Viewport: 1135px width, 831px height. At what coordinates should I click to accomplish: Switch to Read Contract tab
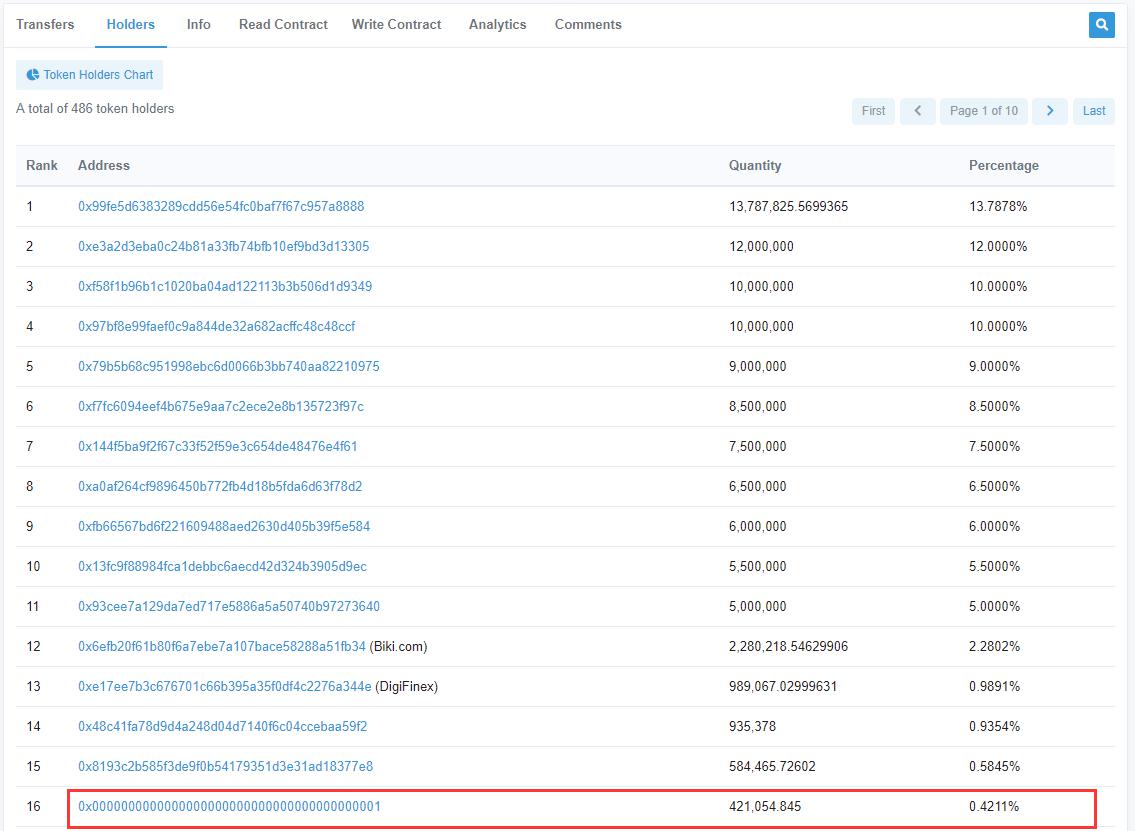pyautogui.click(x=283, y=25)
